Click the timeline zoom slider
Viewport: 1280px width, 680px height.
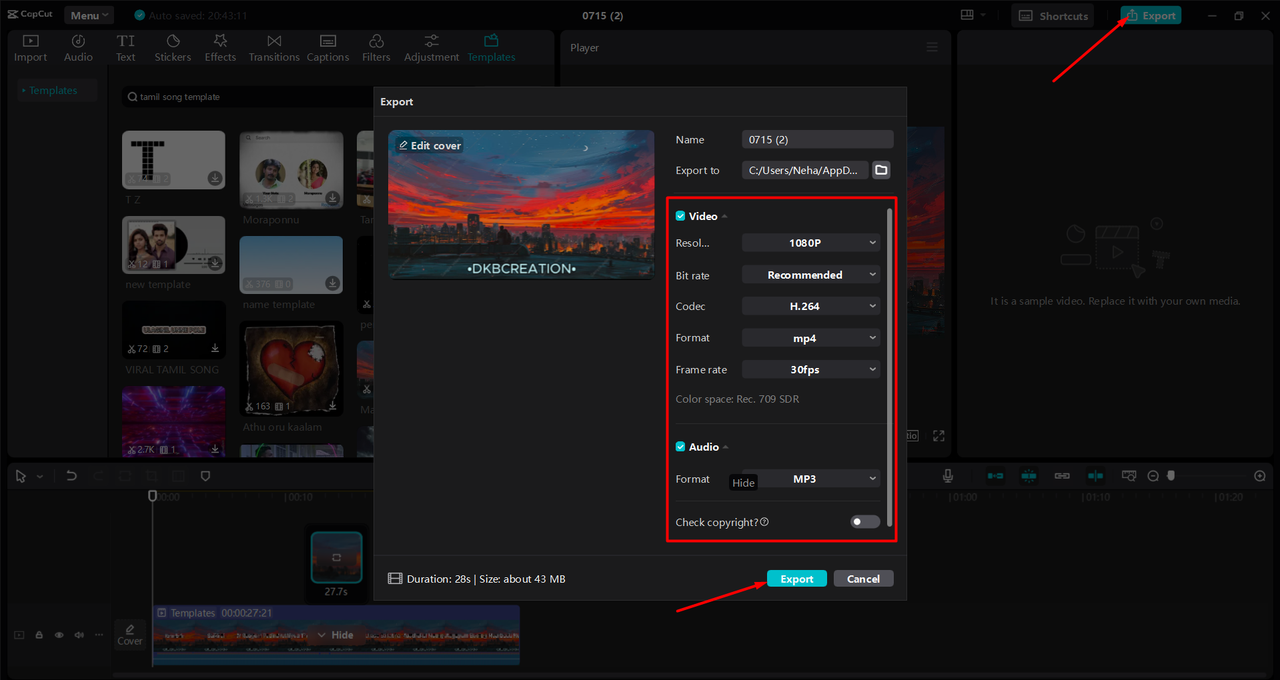click(x=1171, y=476)
